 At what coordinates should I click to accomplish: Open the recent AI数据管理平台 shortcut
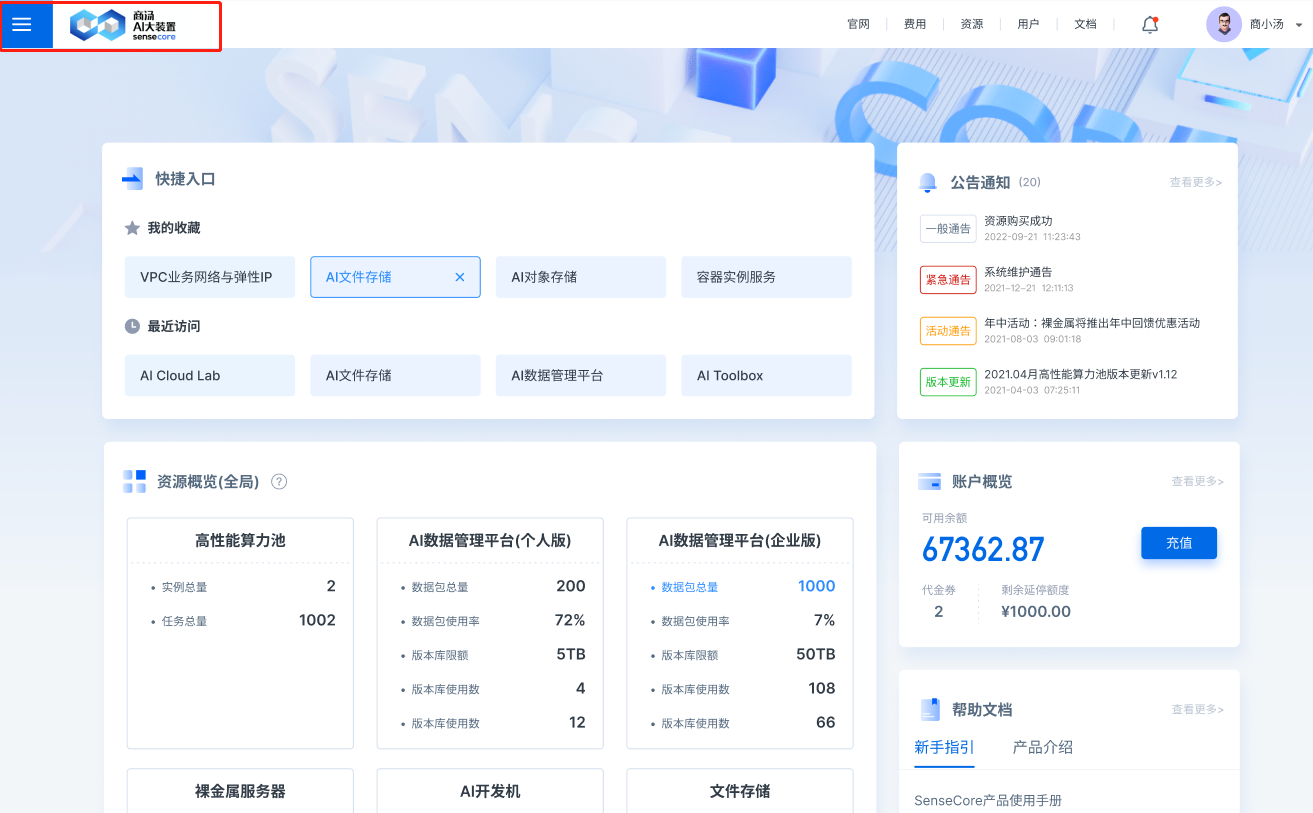coord(581,375)
